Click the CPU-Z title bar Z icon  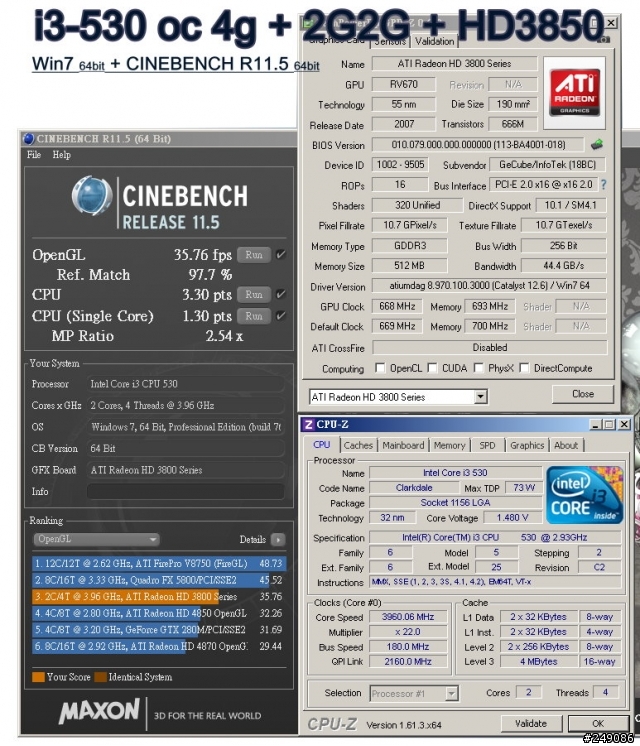pos(308,424)
